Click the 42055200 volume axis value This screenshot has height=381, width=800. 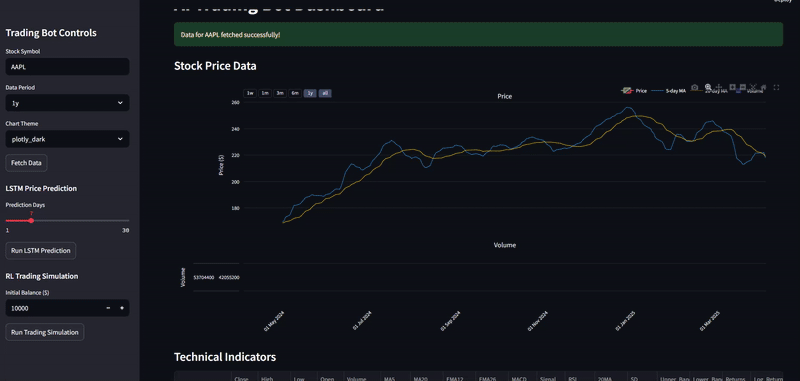coord(229,277)
